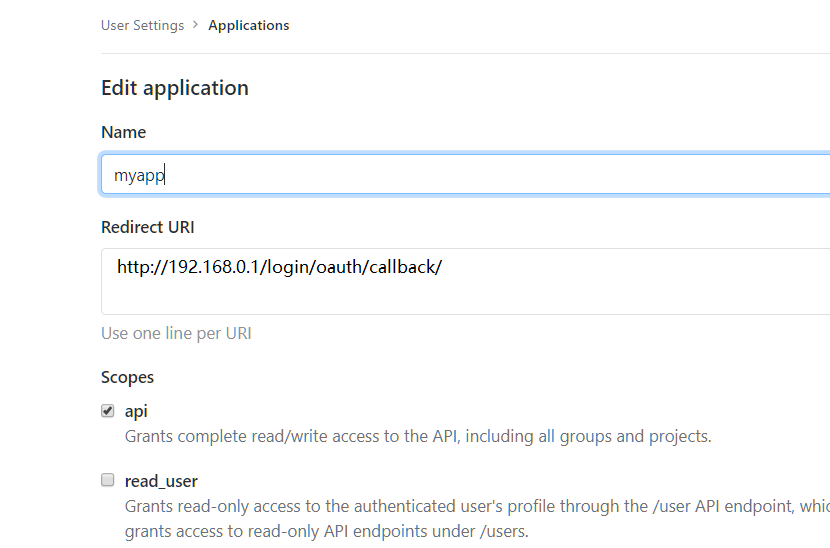
Task: Focus the Name field at the myapp text
Action: tap(139, 175)
